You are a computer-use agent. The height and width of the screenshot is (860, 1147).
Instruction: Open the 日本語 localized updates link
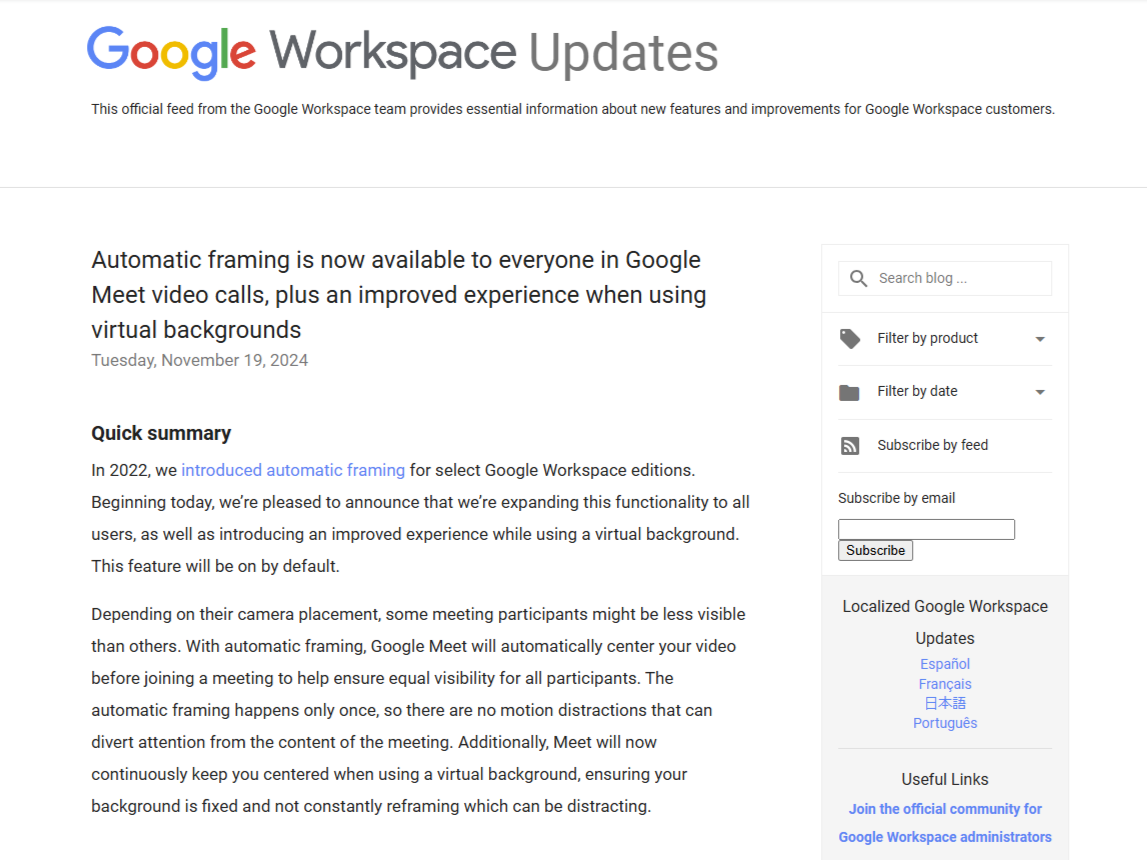944,704
